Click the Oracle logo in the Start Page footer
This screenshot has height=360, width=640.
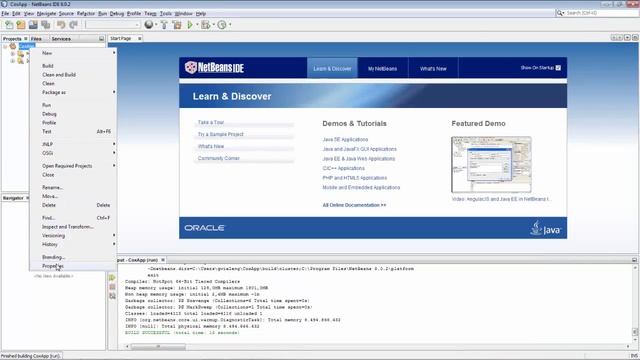pyautogui.click(x=204, y=228)
